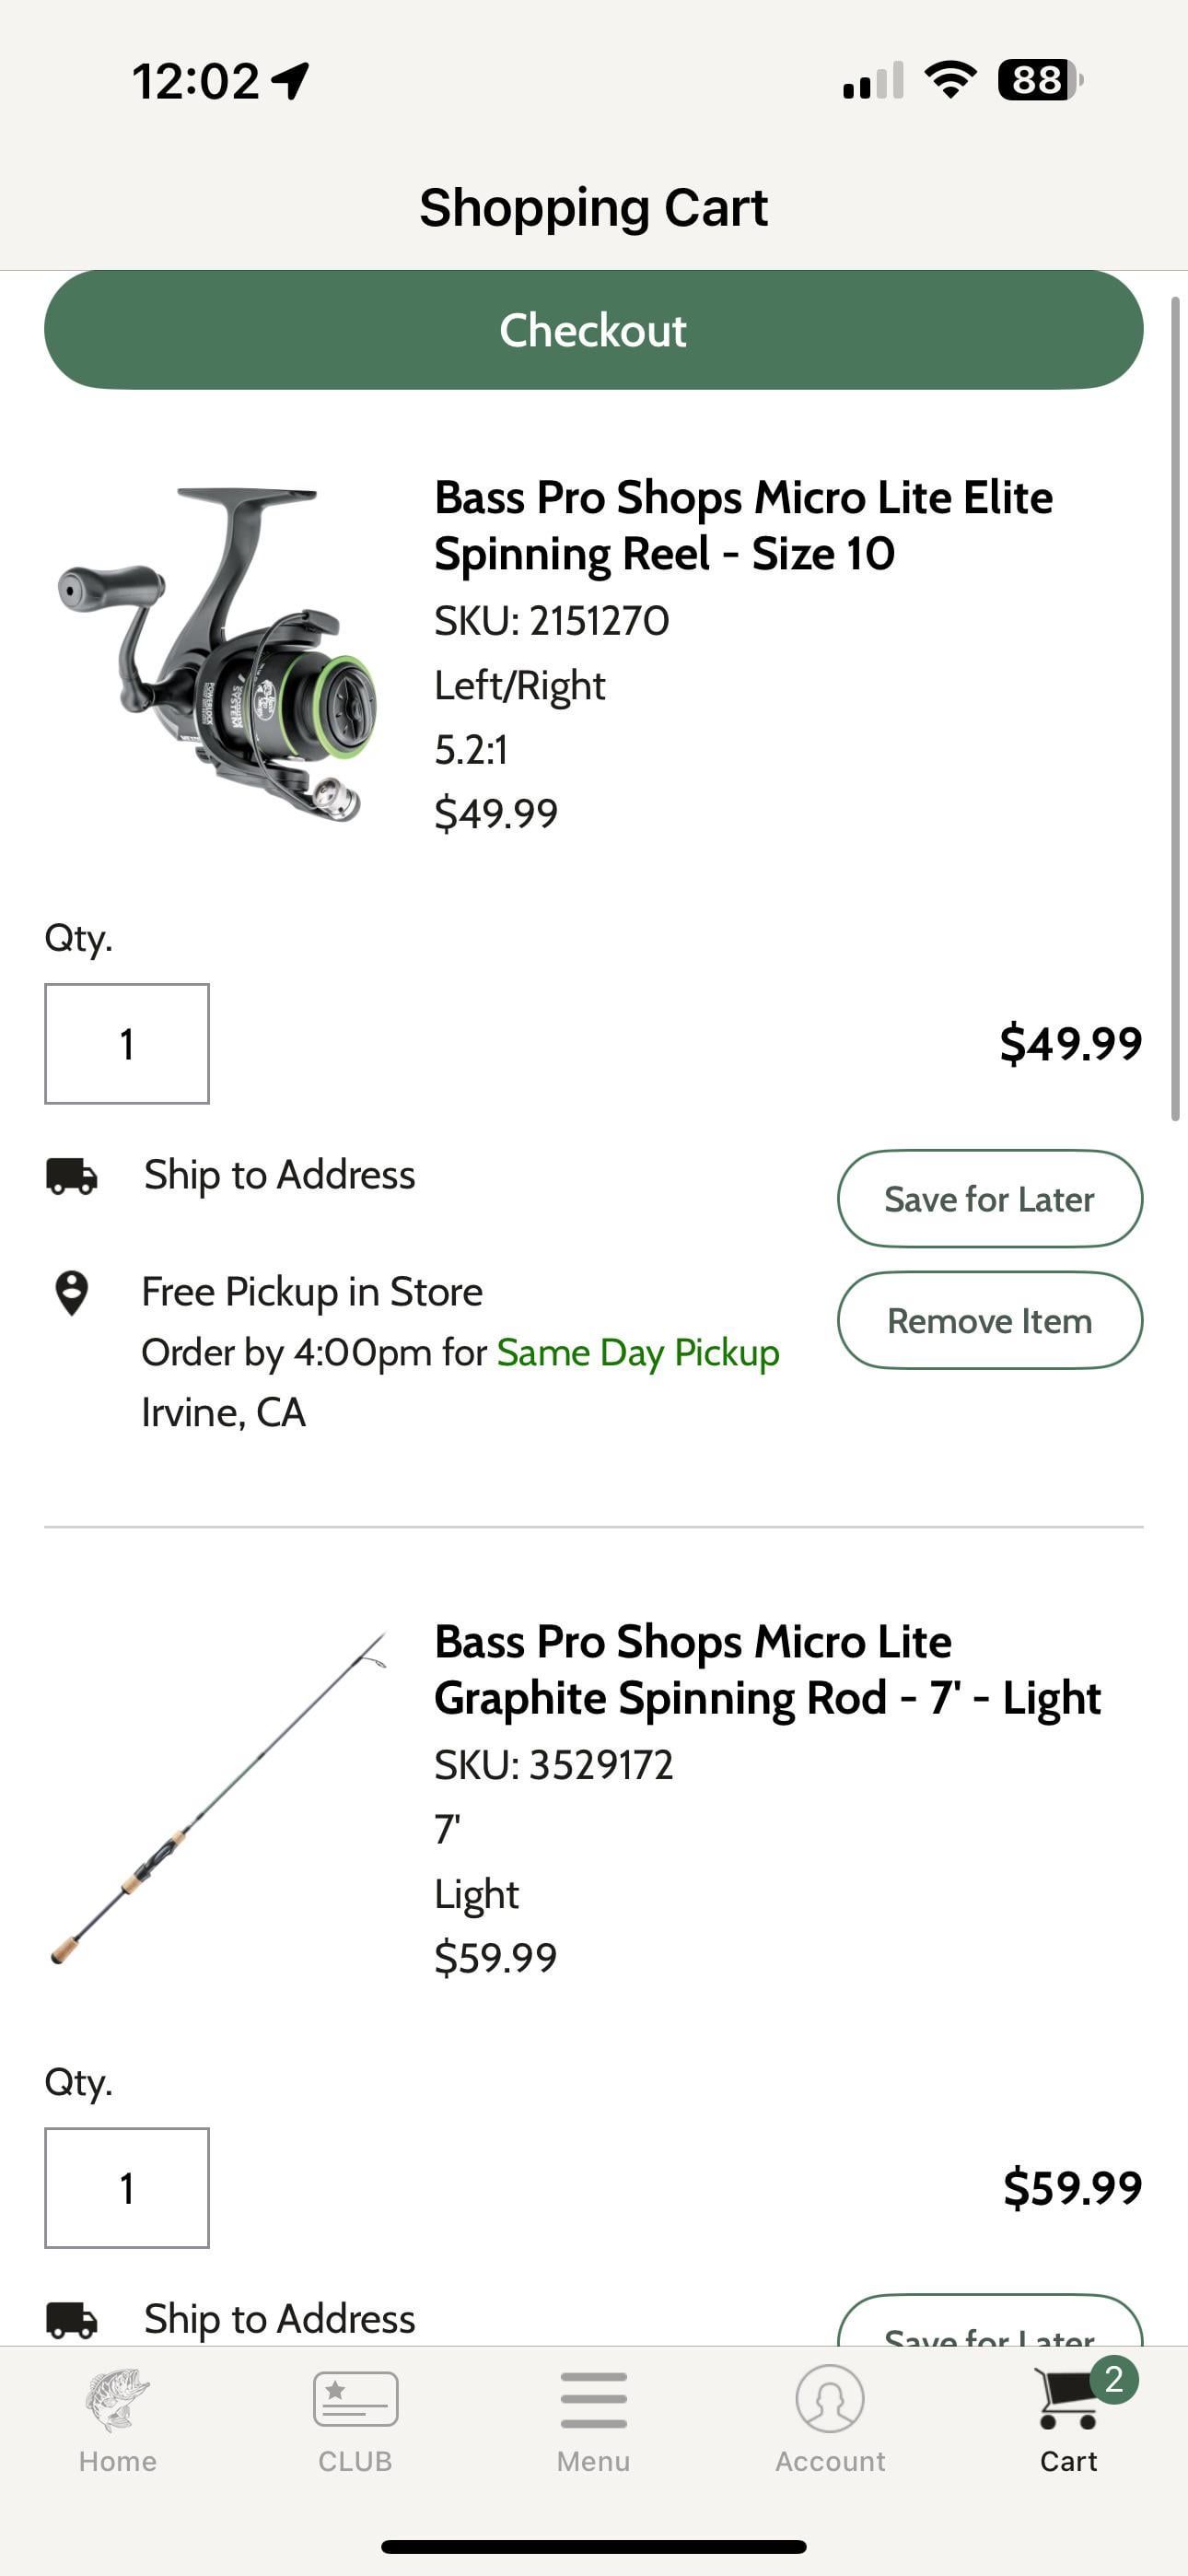Tap the store pickup location pin icon

pyautogui.click(x=71, y=1293)
